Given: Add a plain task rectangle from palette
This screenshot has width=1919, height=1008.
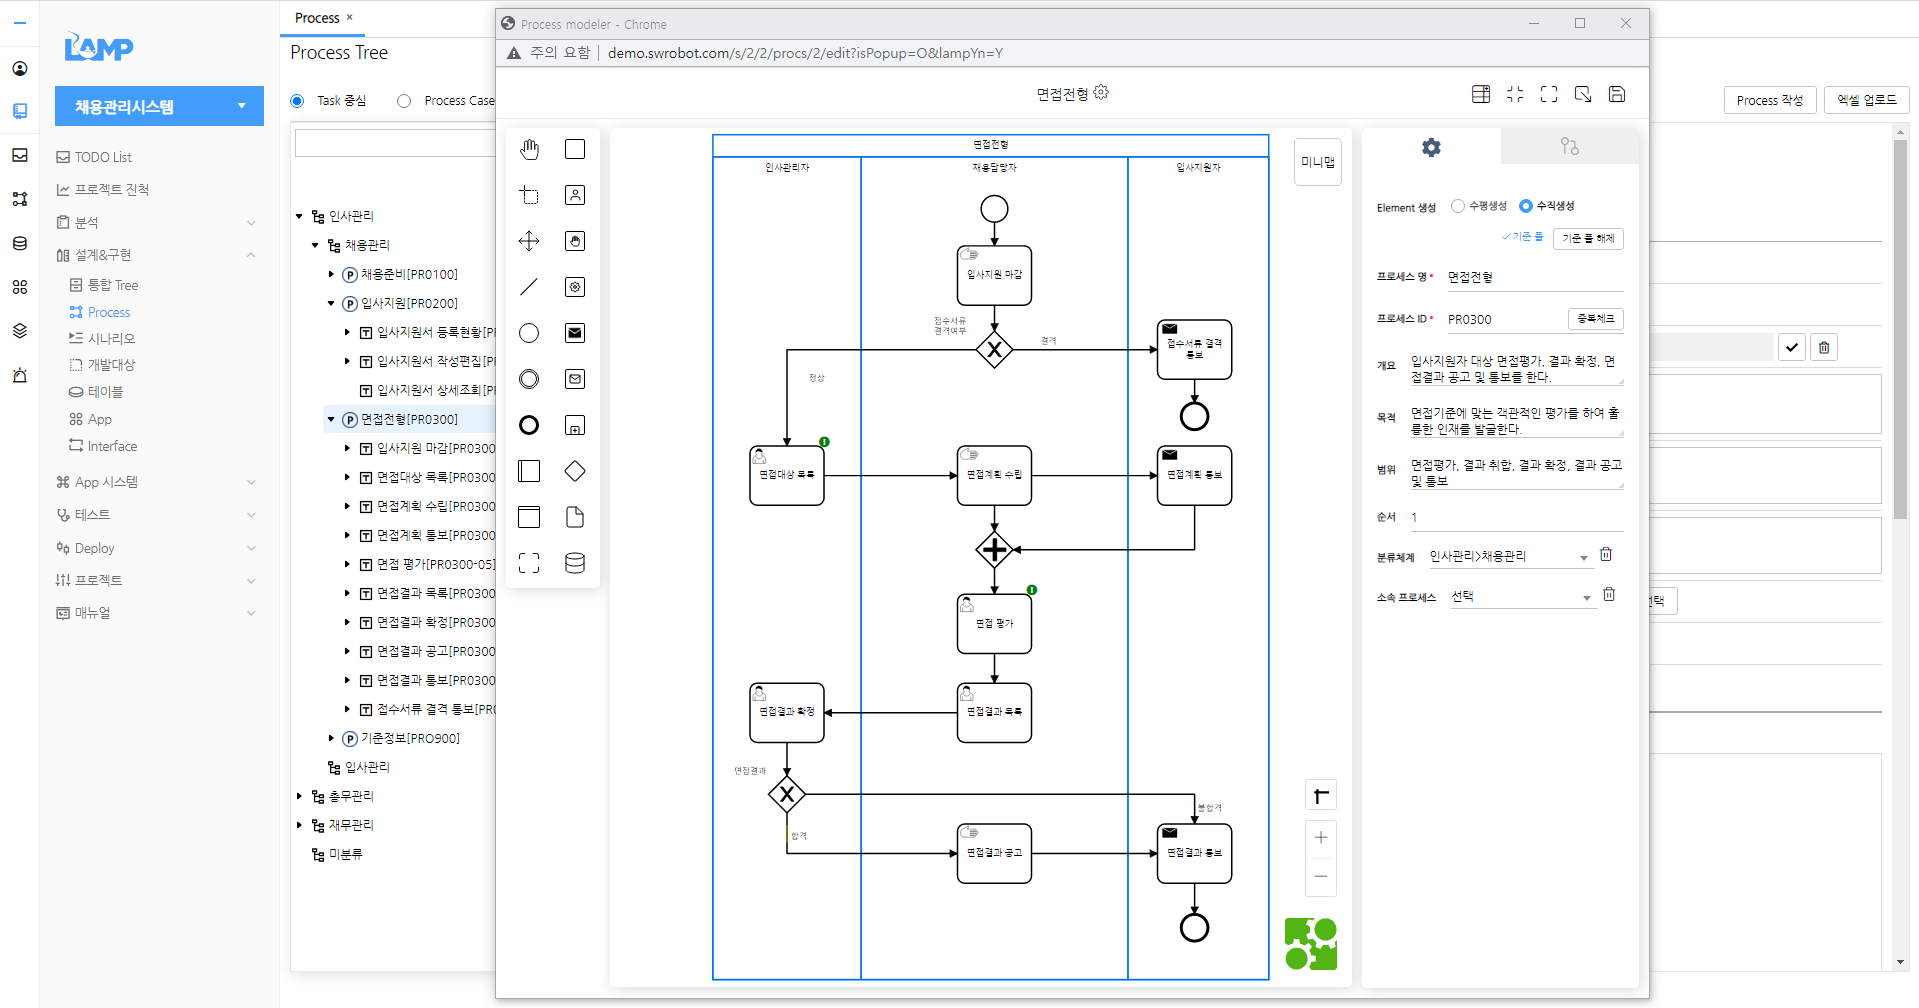Looking at the screenshot, I should [x=575, y=149].
